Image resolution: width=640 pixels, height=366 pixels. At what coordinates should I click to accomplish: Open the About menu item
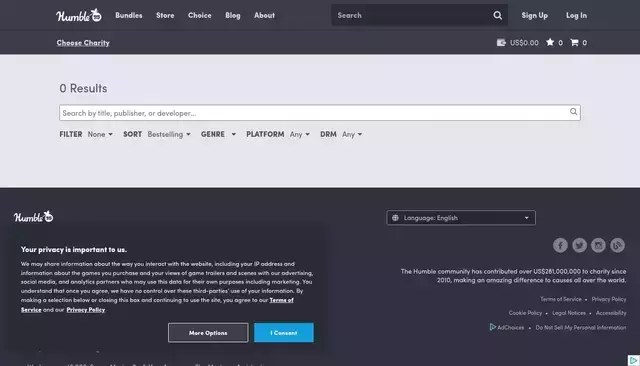[264, 16]
